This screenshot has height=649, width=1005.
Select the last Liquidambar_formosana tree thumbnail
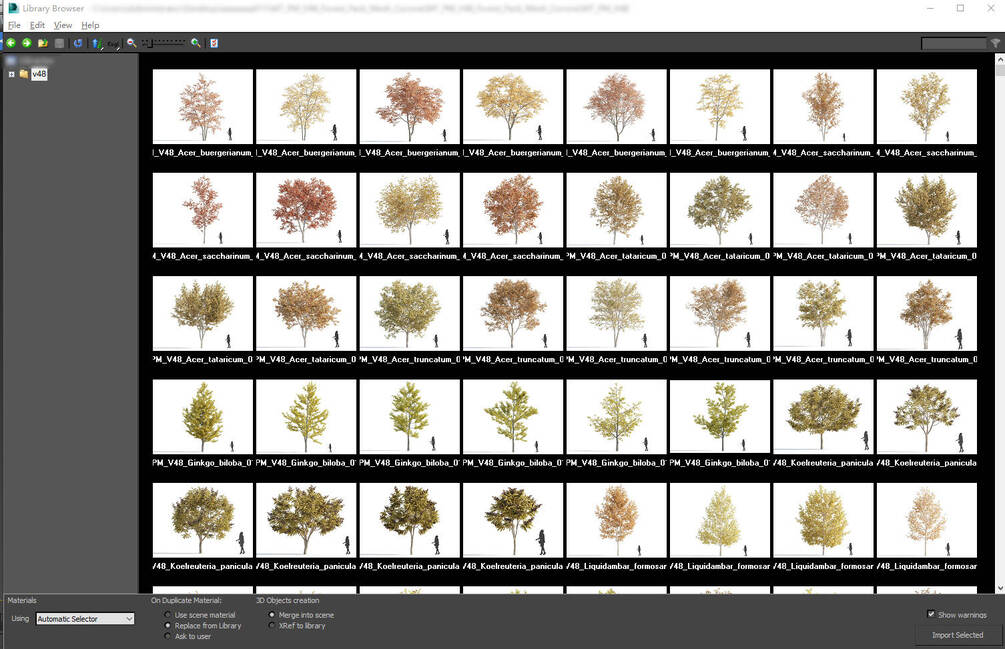(x=927, y=520)
